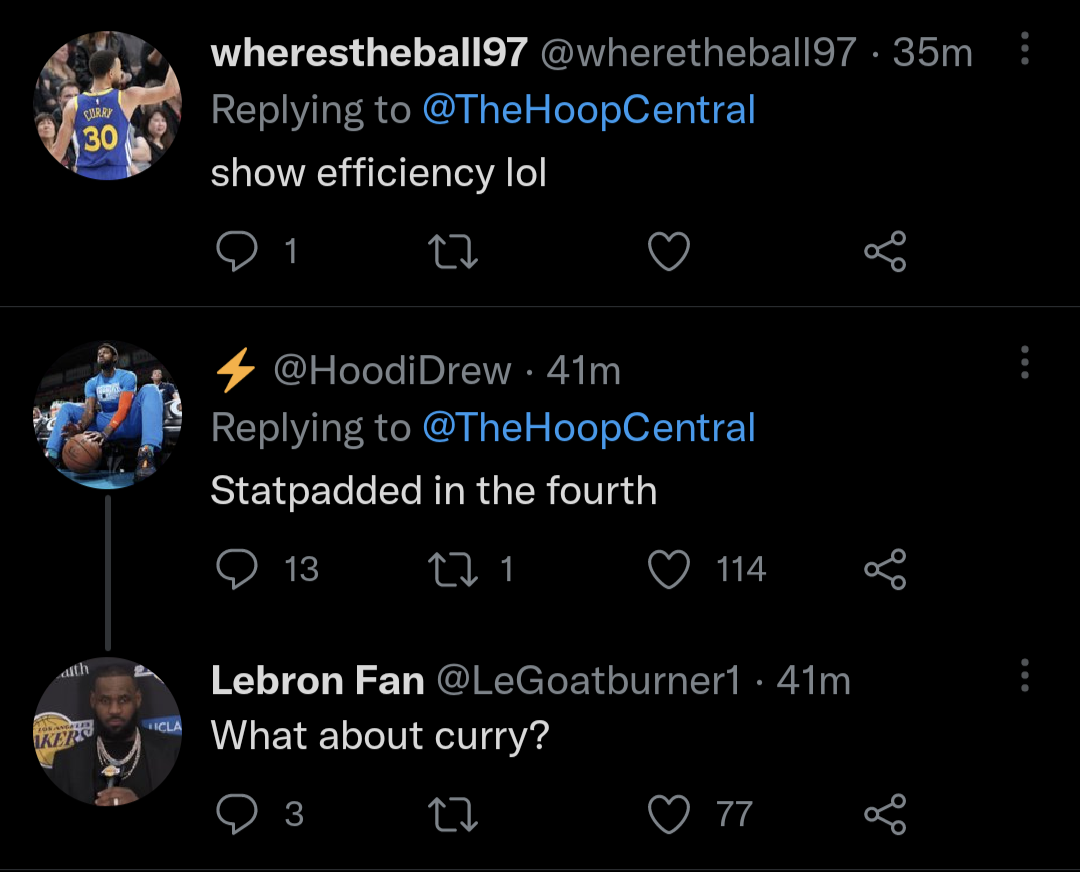Screen dimensions: 1080x872
Task: Like the "What about curry?" tweet
Action: (x=669, y=814)
